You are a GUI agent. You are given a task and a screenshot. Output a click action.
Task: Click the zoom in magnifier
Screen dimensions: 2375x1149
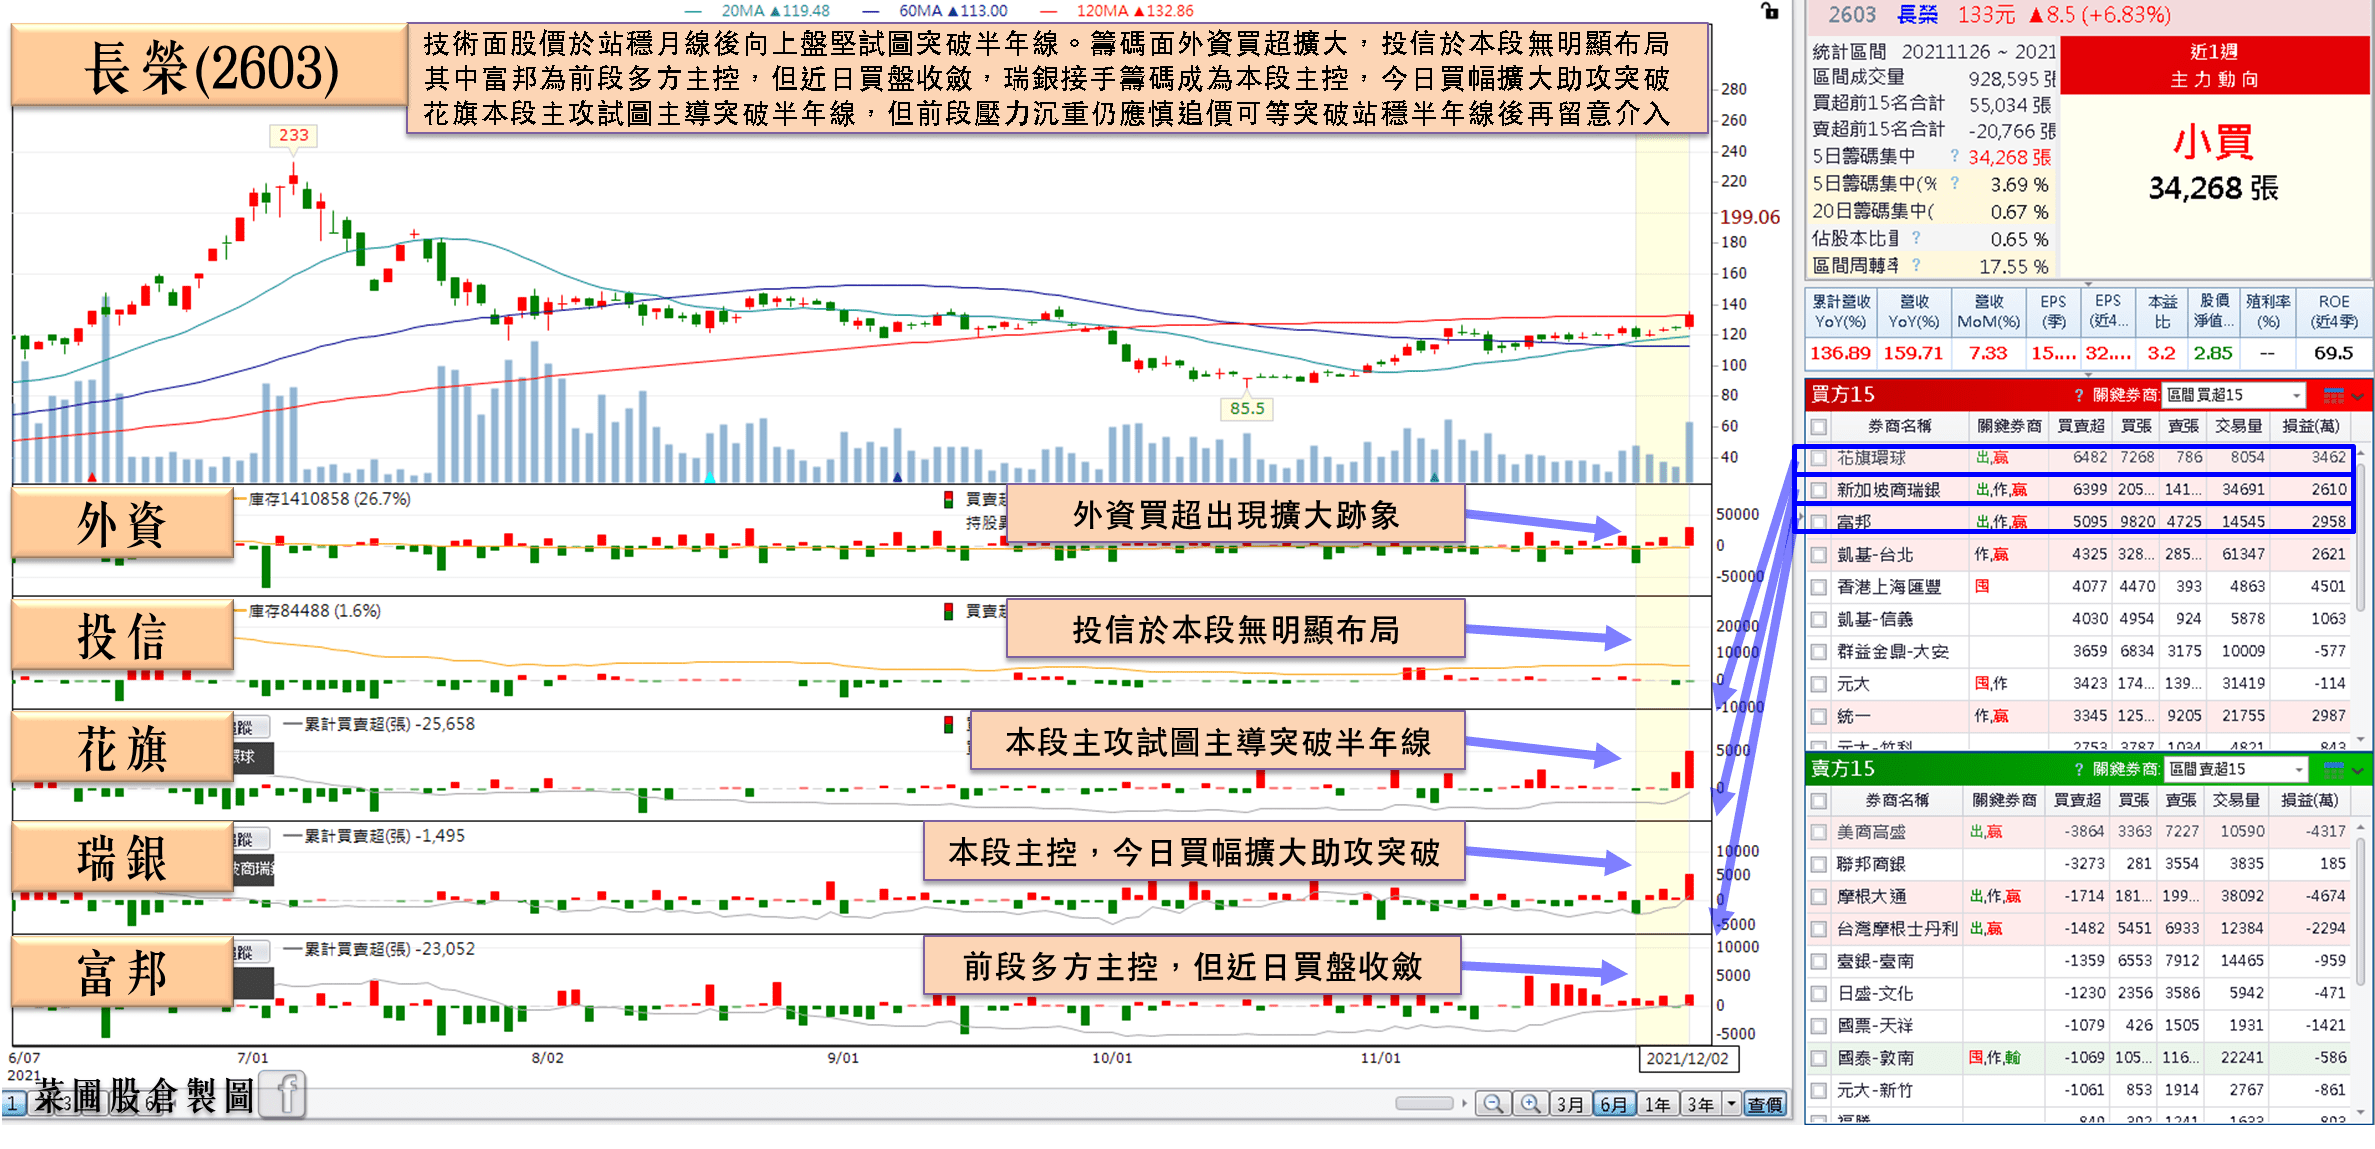(x=1530, y=1104)
